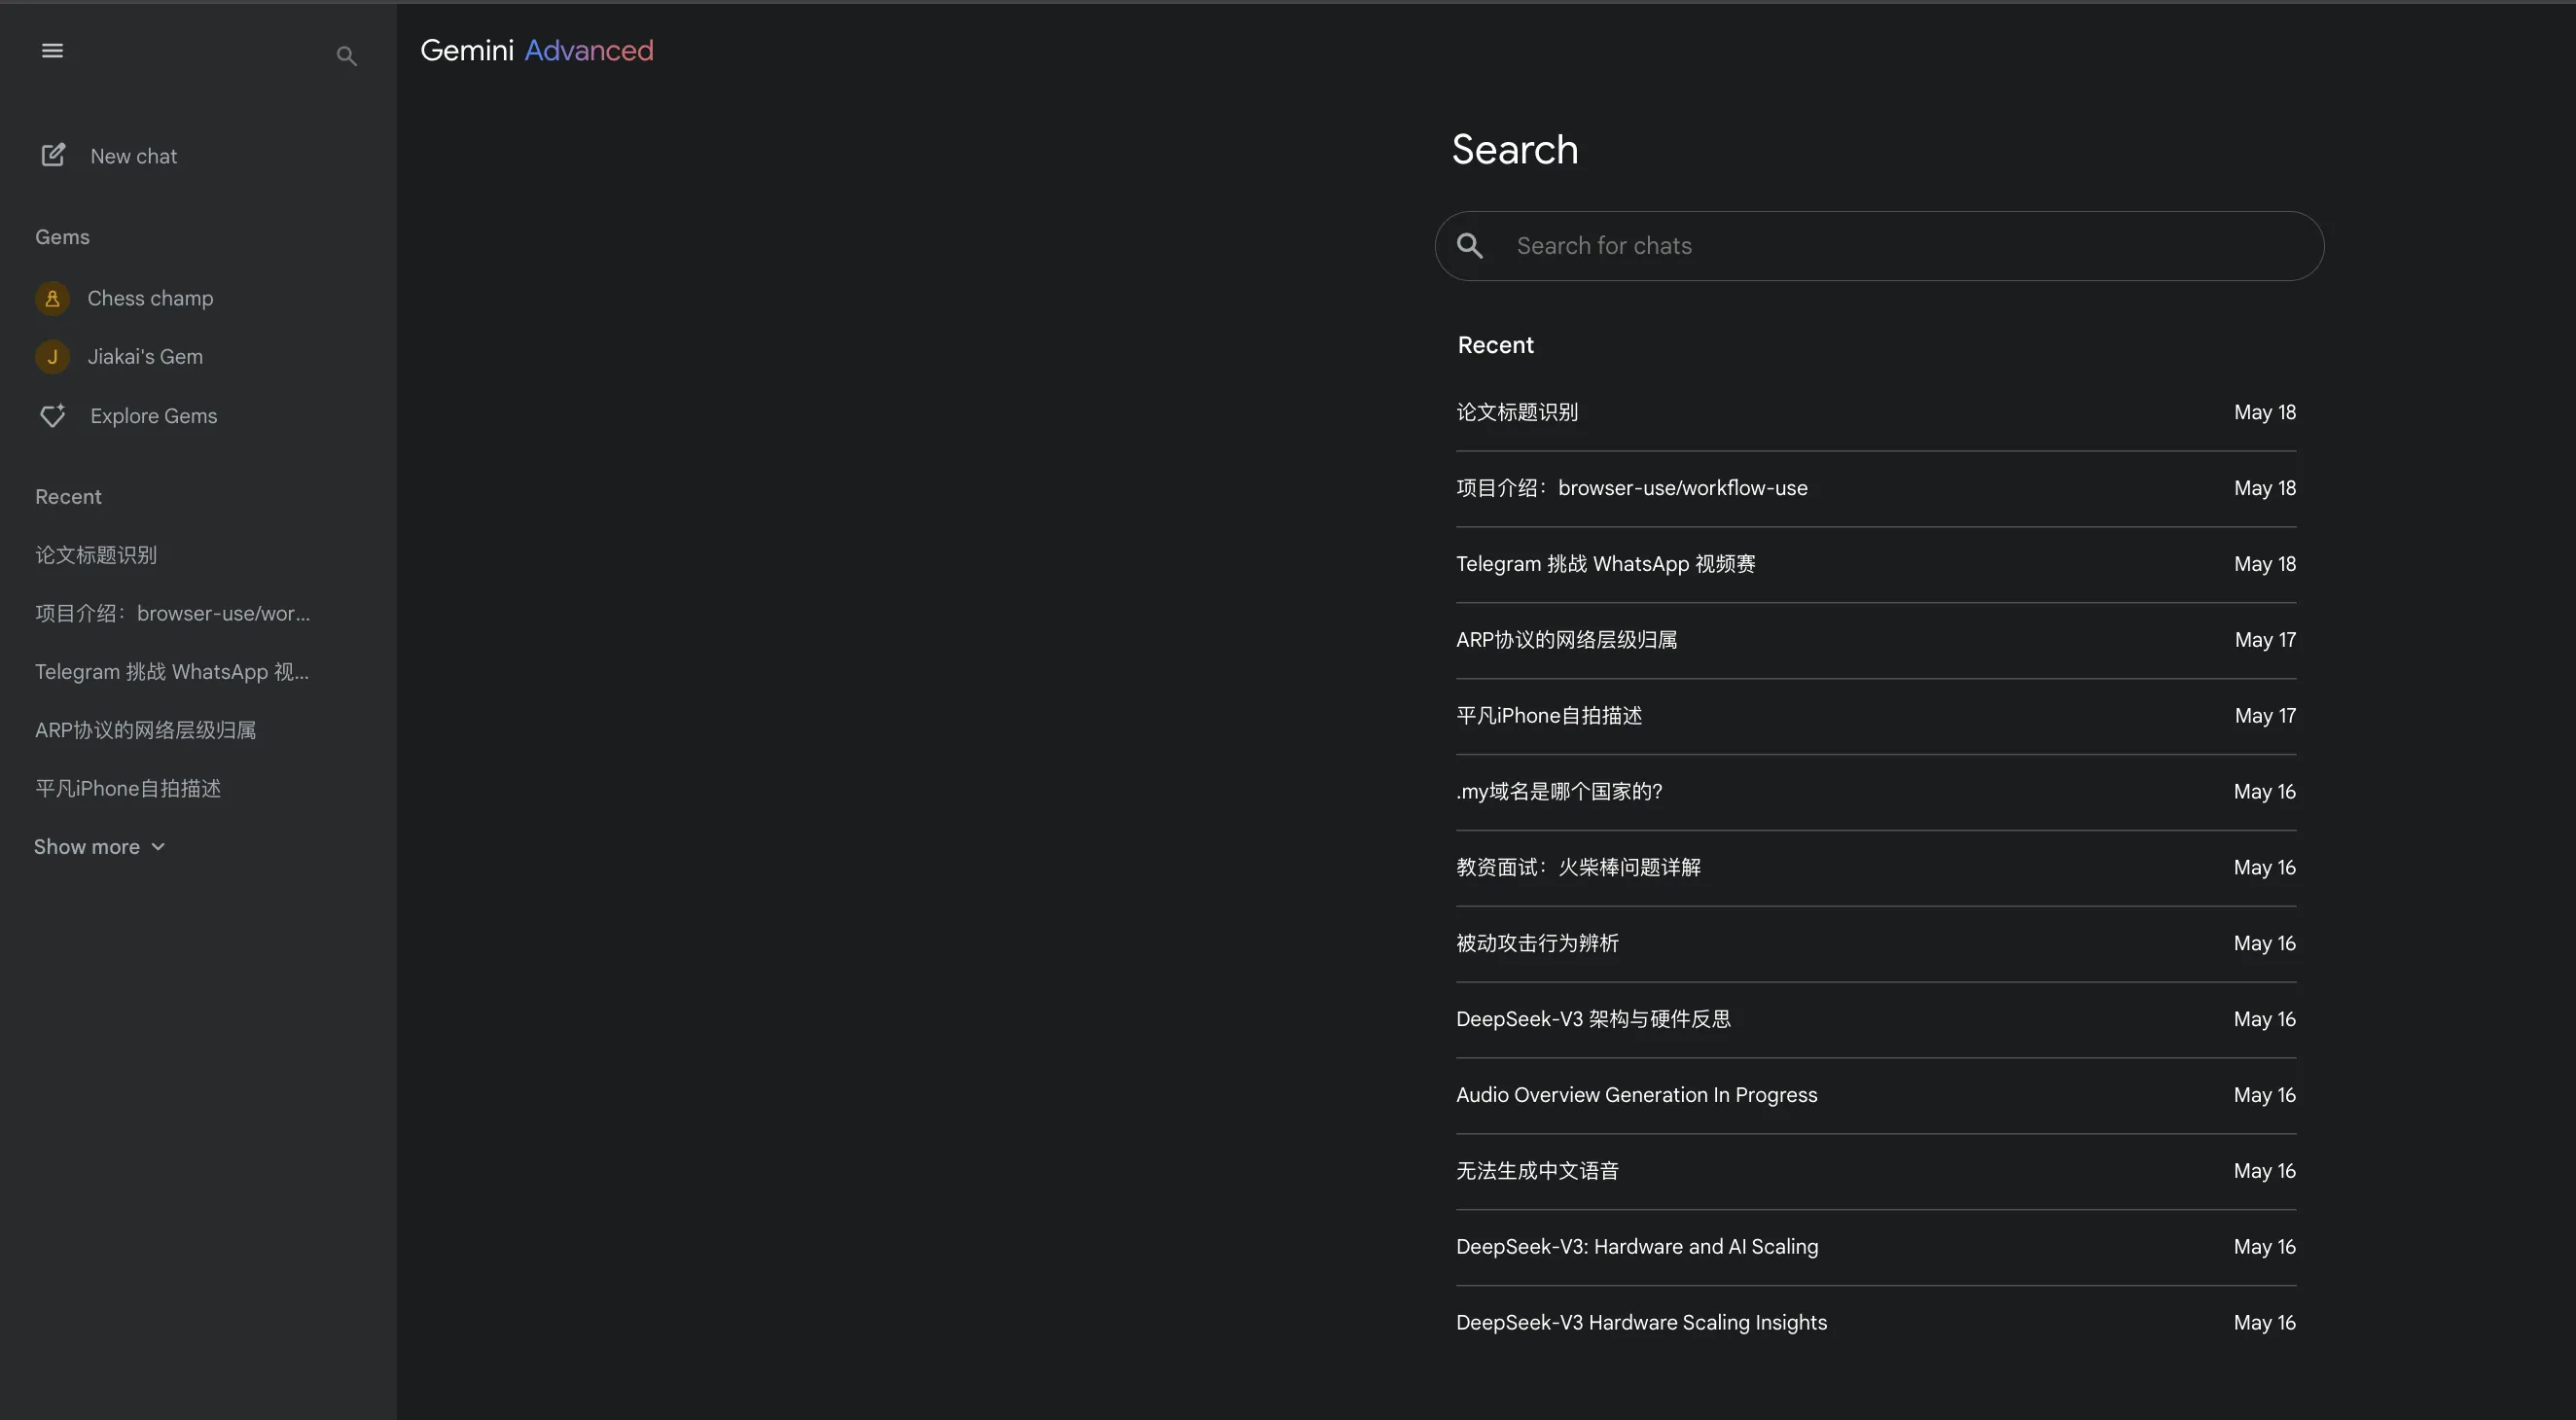Image resolution: width=2576 pixels, height=1420 pixels.
Task: Collapse the sidebar with the hamburger menu icon
Action: [x=52, y=51]
